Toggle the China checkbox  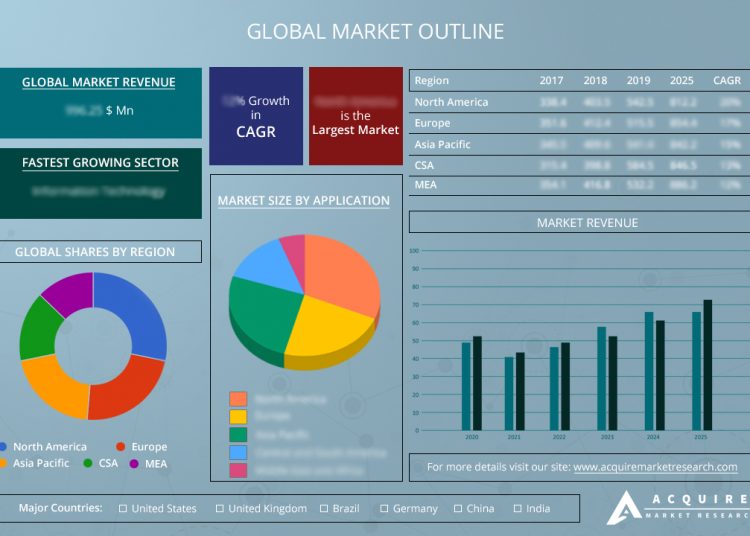tap(458, 509)
